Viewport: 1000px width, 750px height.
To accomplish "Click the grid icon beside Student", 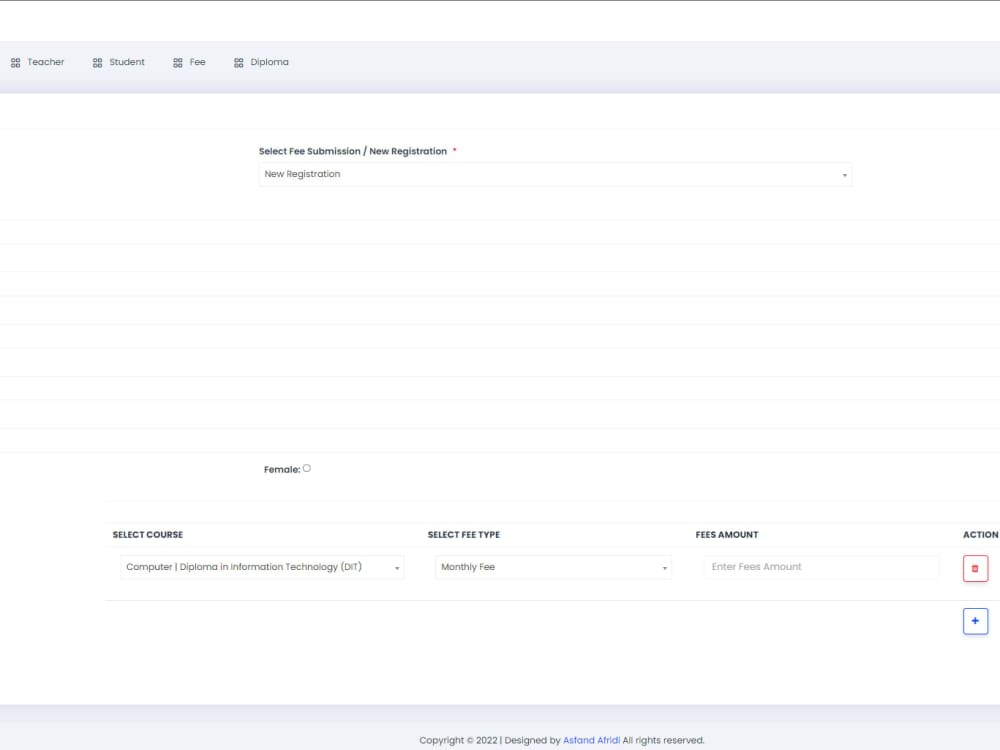I will point(96,62).
